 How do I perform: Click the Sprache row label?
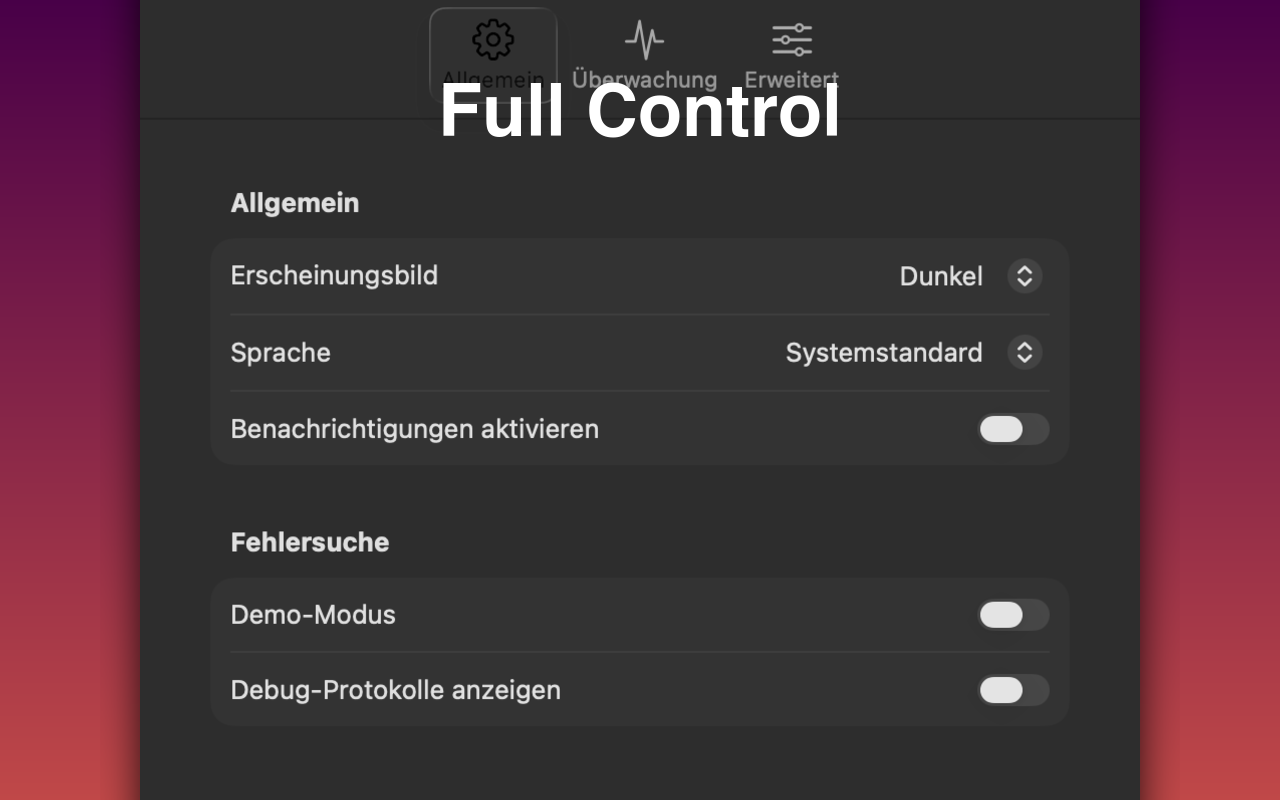pyautogui.click(x=280, y=352)
